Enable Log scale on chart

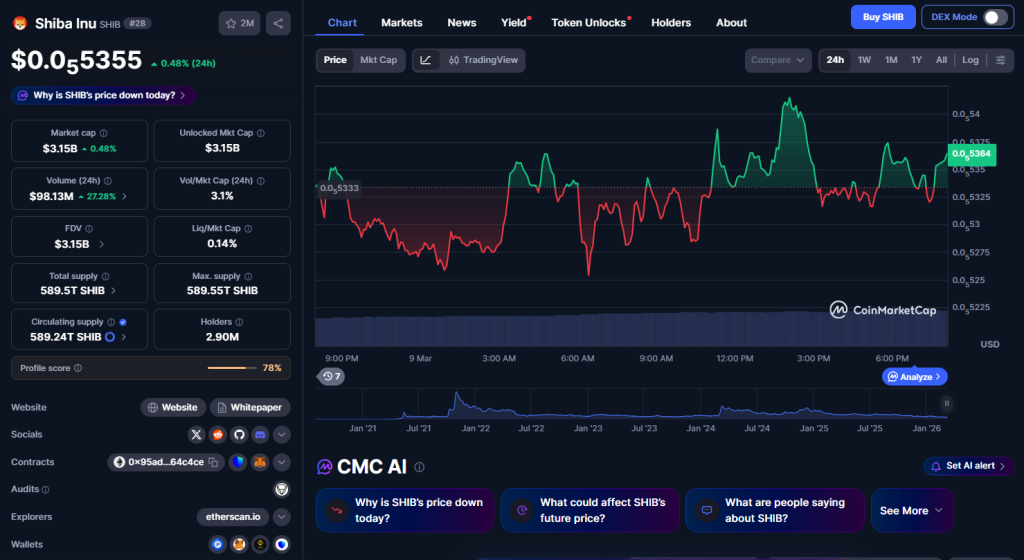(970, 60)
